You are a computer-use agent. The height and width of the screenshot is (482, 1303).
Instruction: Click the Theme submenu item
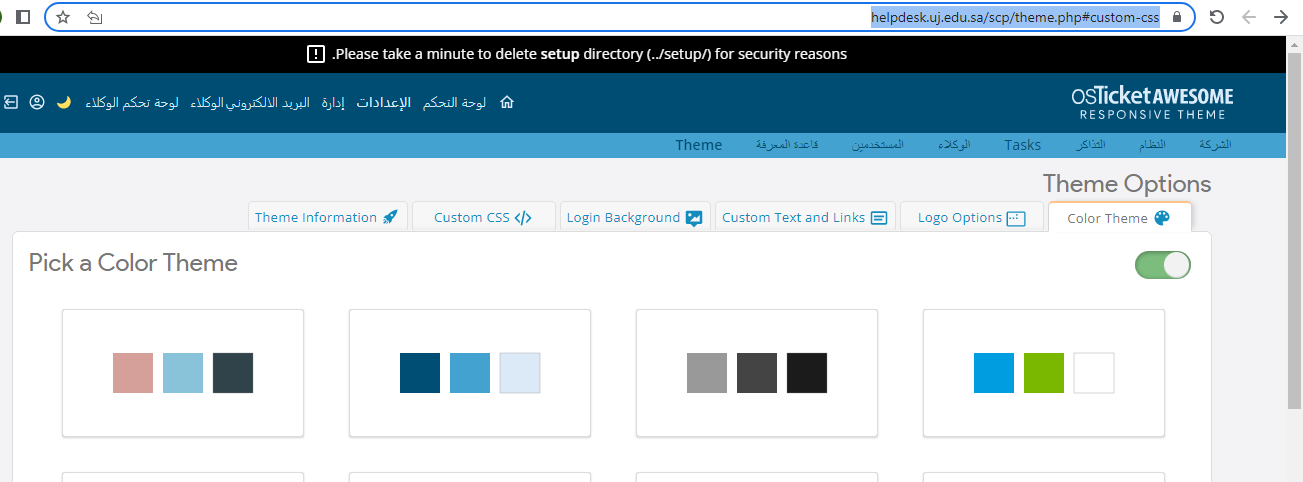tap(698, 145)
